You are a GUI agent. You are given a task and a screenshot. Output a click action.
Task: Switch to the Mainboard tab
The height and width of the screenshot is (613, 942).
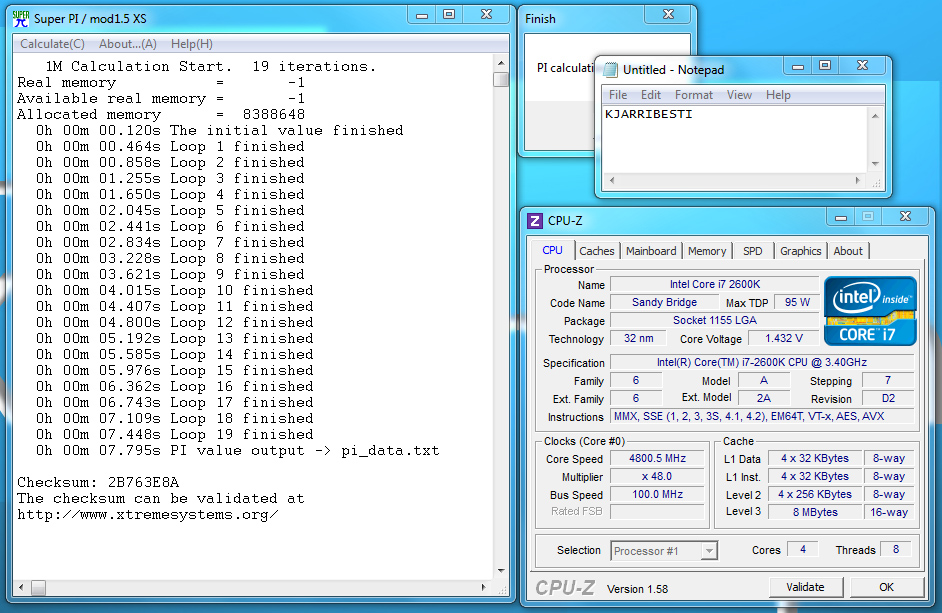651,251
